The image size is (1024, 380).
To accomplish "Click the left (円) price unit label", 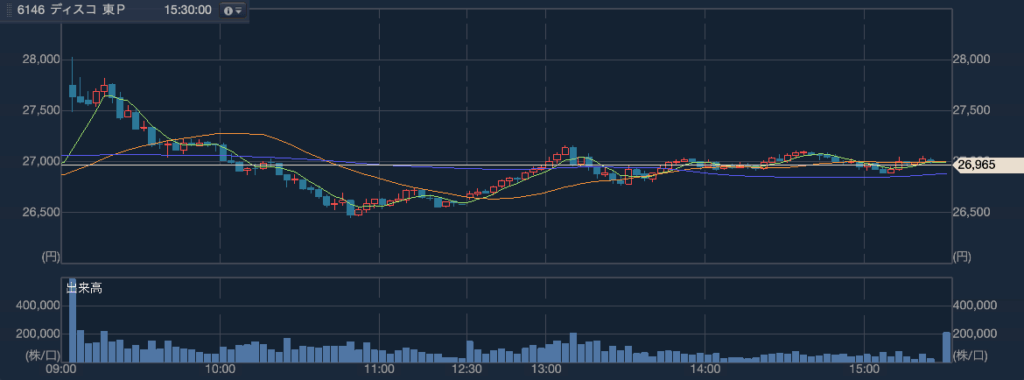I will (51, 256).
